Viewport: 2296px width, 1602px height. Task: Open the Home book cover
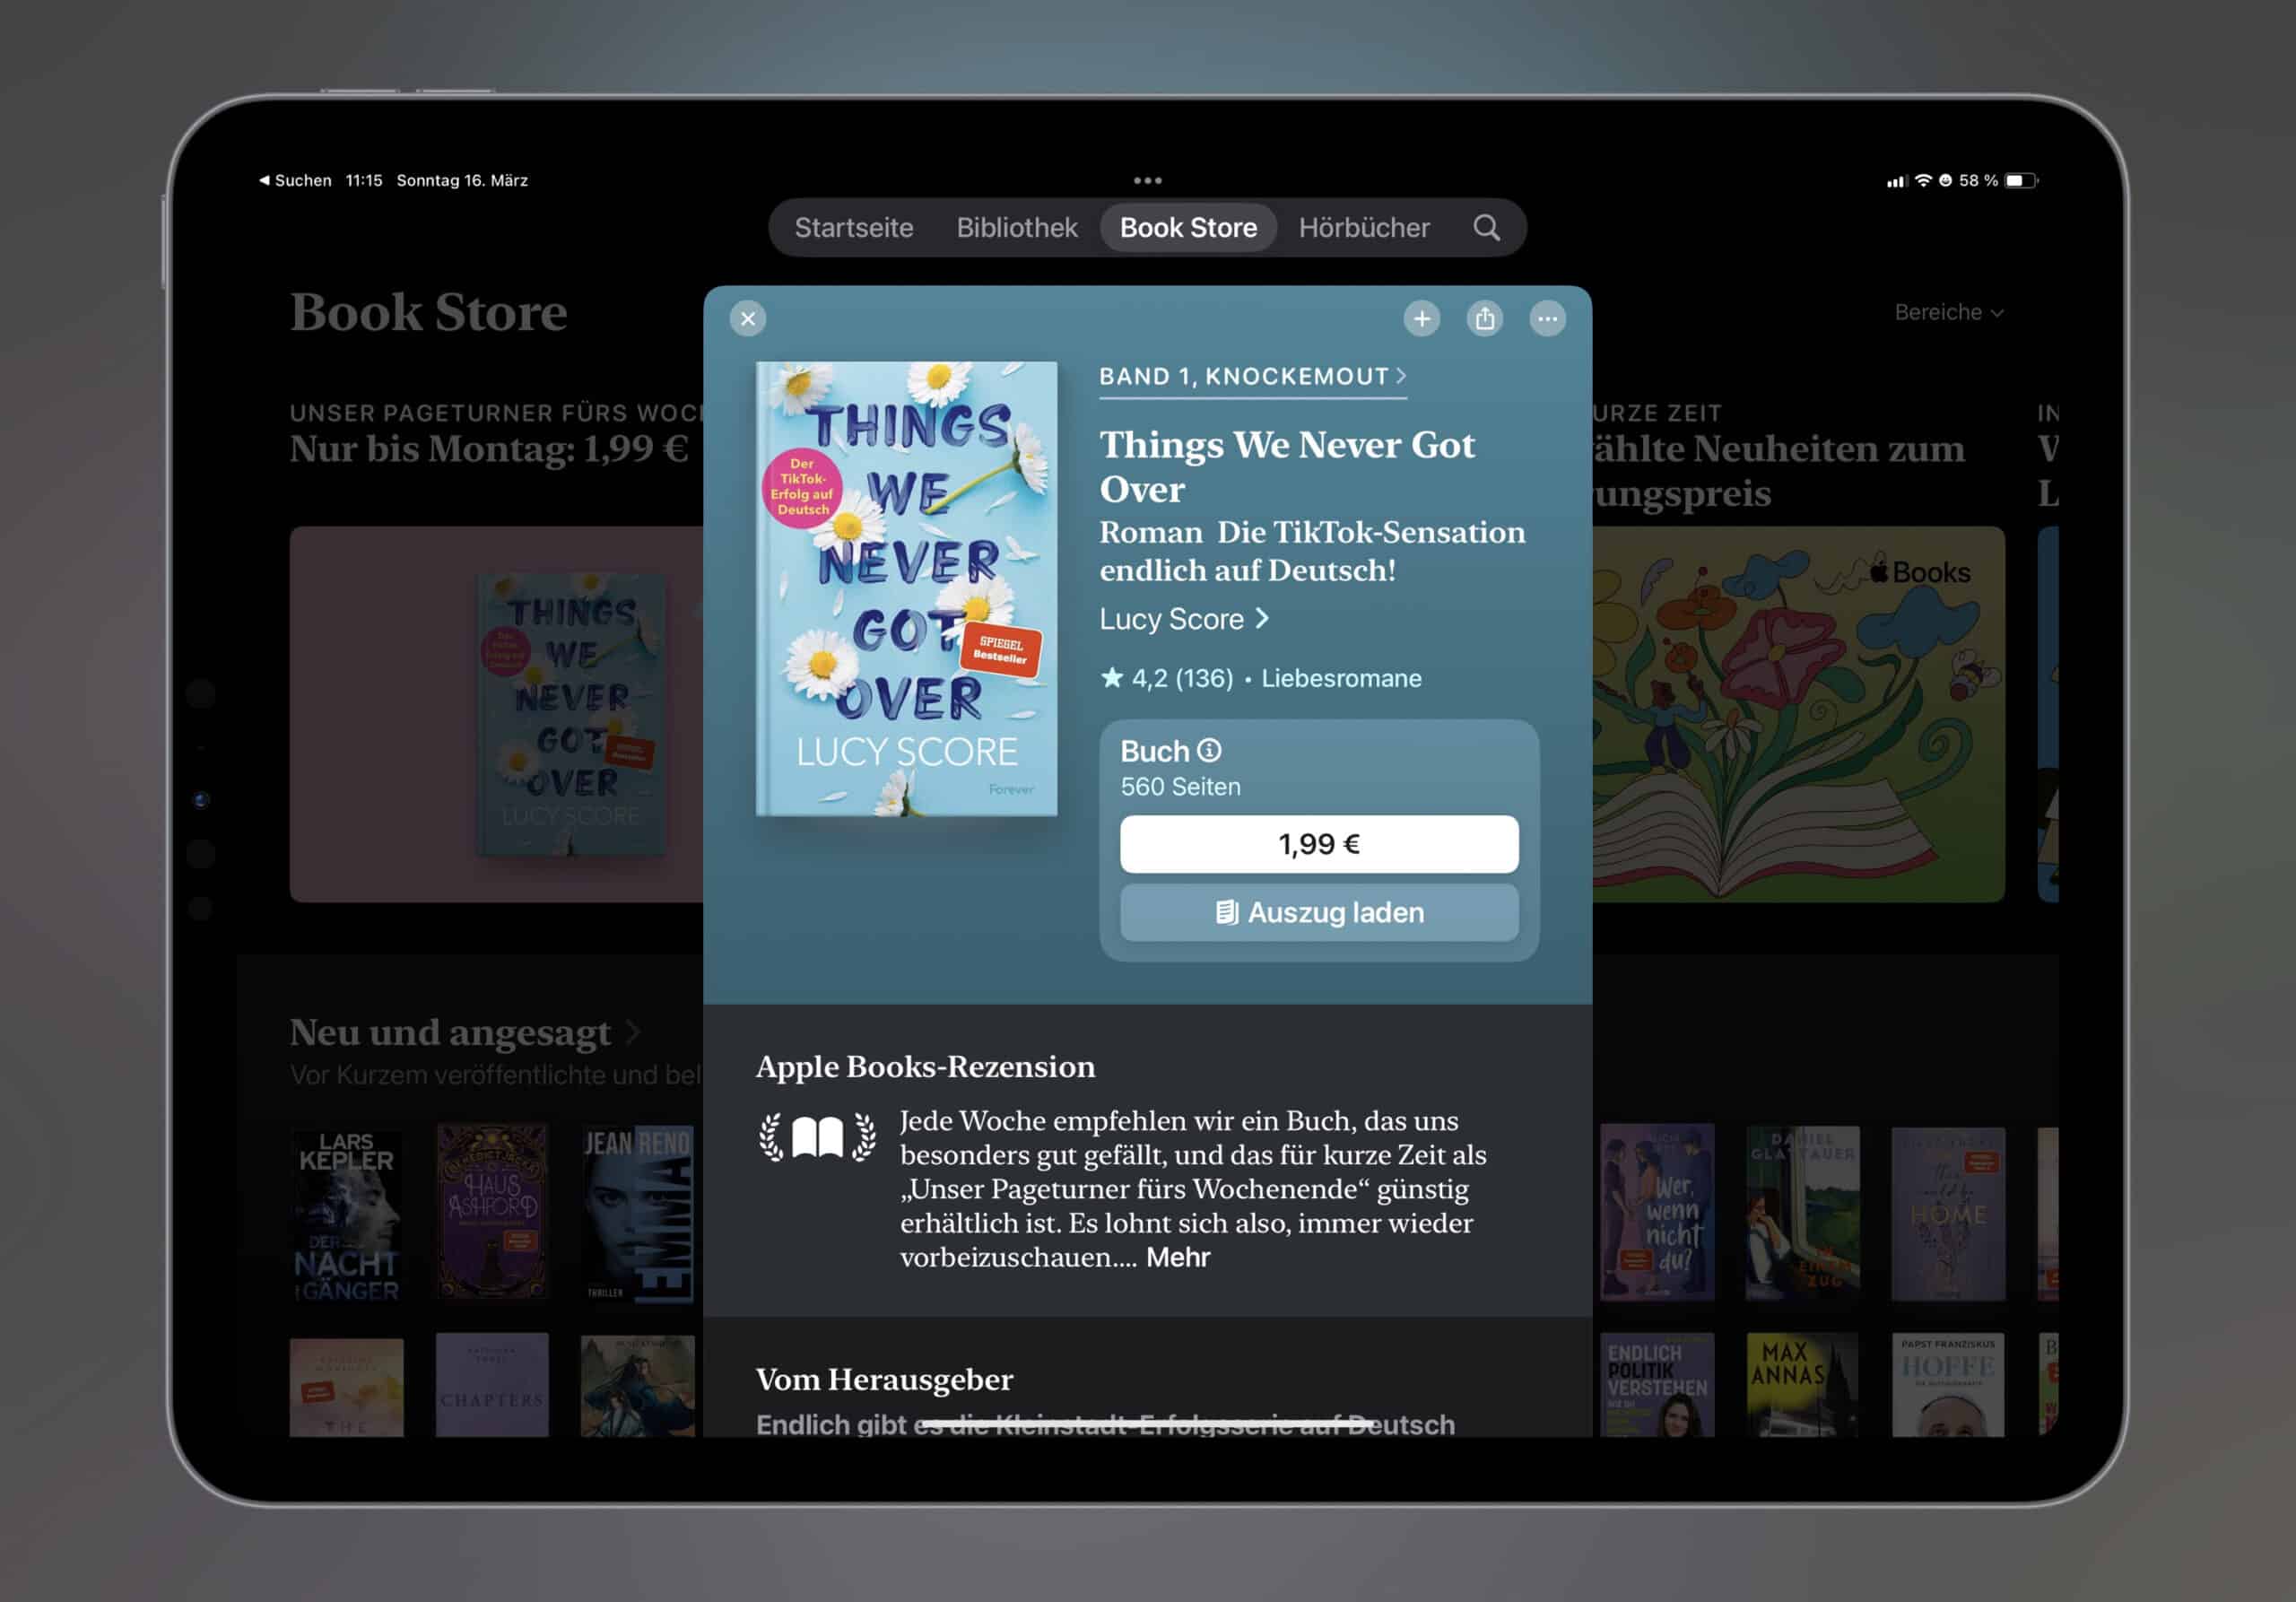pyautogui.click(x=1948, y=1214)
